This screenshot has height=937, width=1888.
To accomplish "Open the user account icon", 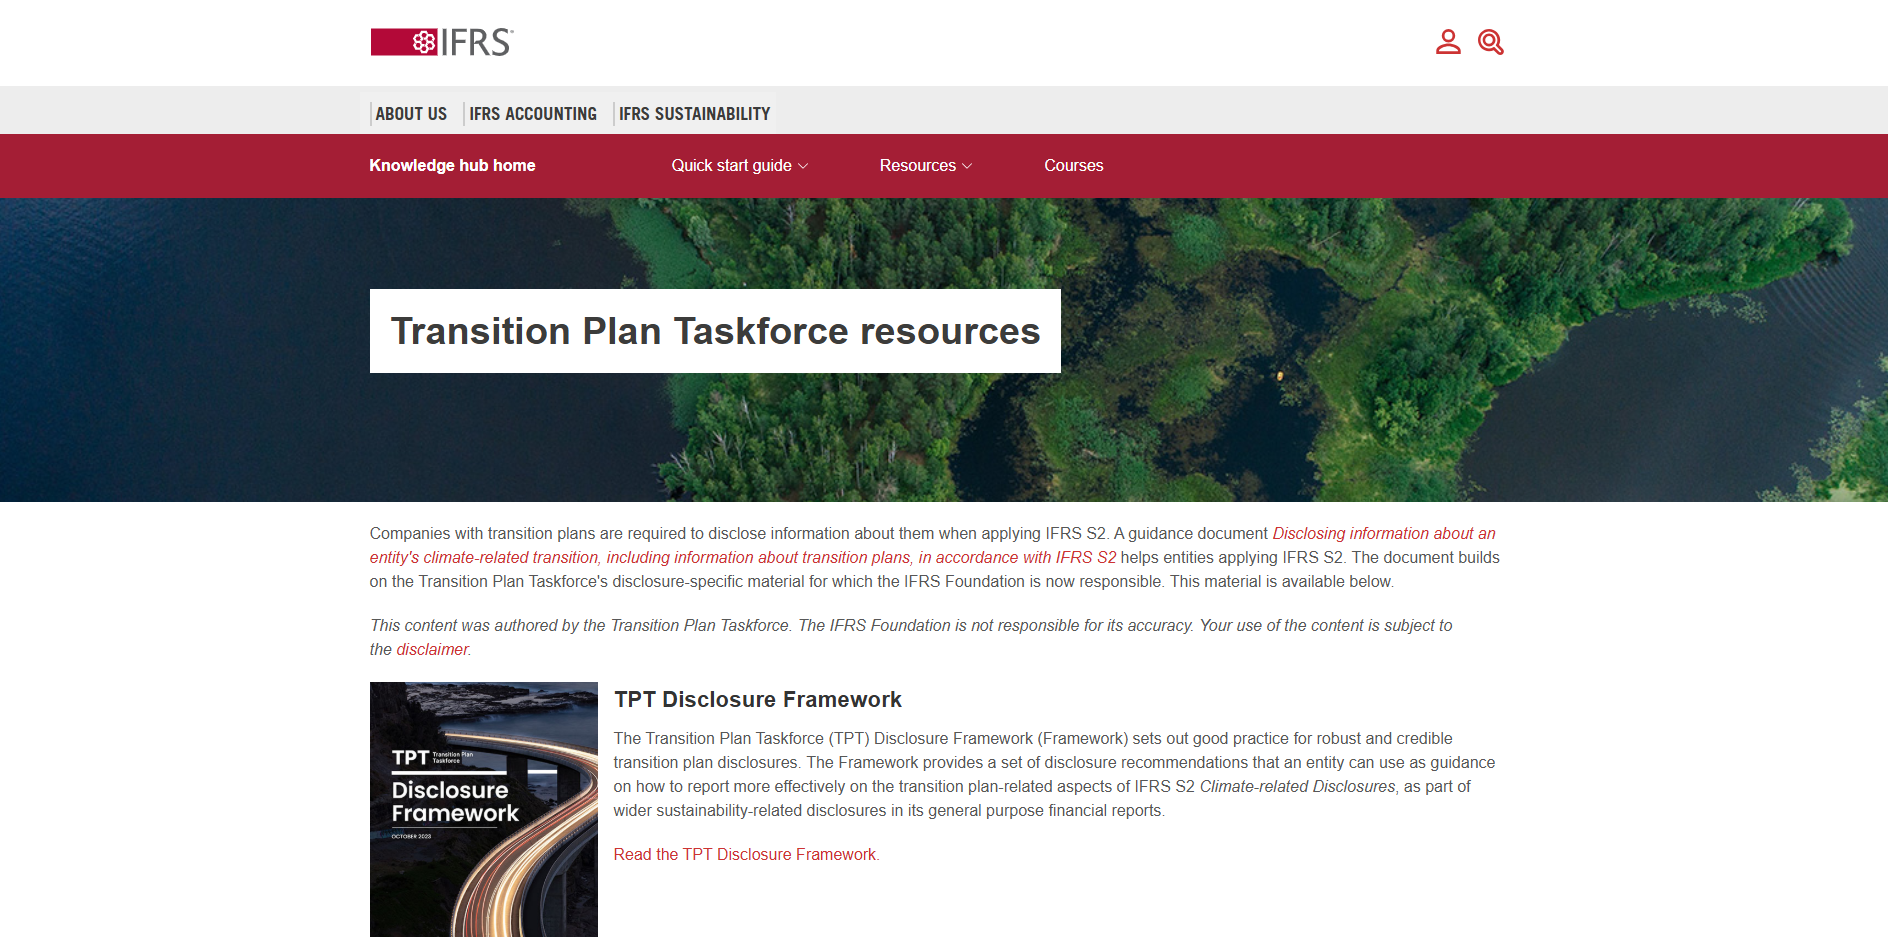I will [1448, 42].
